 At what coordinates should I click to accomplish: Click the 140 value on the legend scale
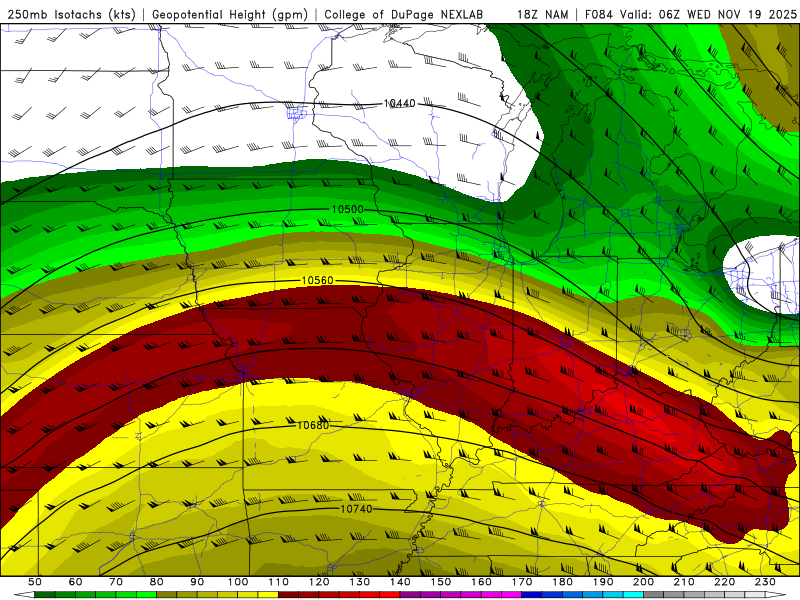[x=400, y=582]
